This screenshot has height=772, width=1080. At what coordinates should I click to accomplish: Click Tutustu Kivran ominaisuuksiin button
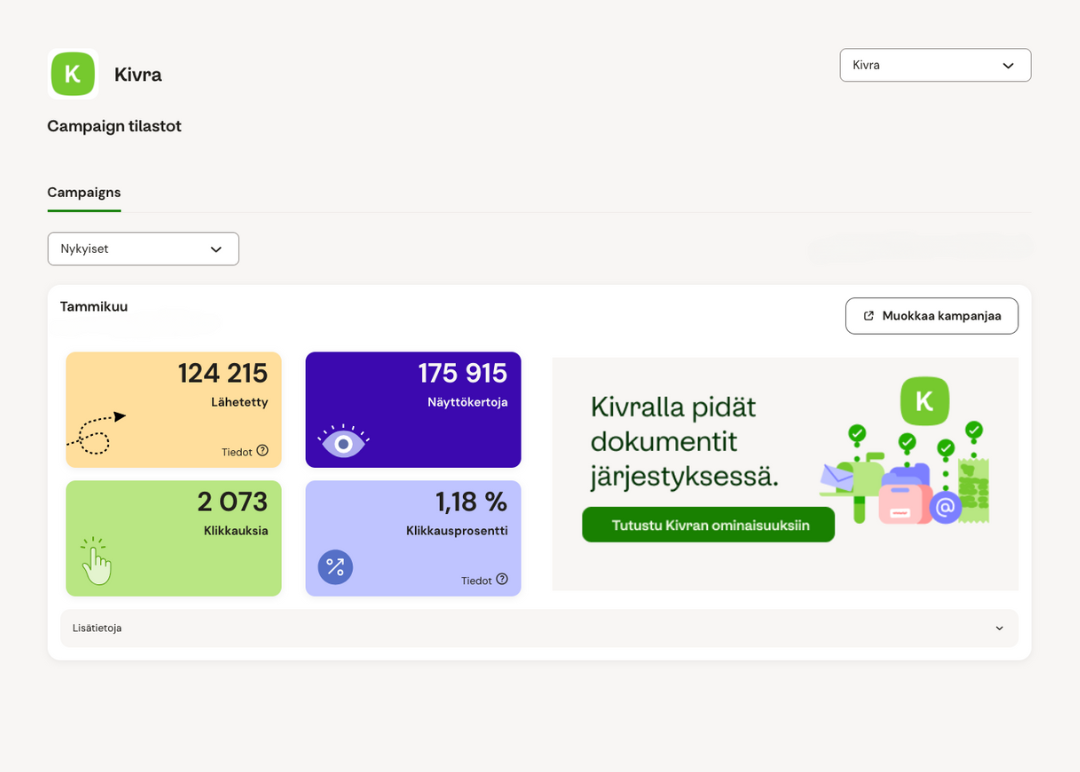[x=708, y=525]
